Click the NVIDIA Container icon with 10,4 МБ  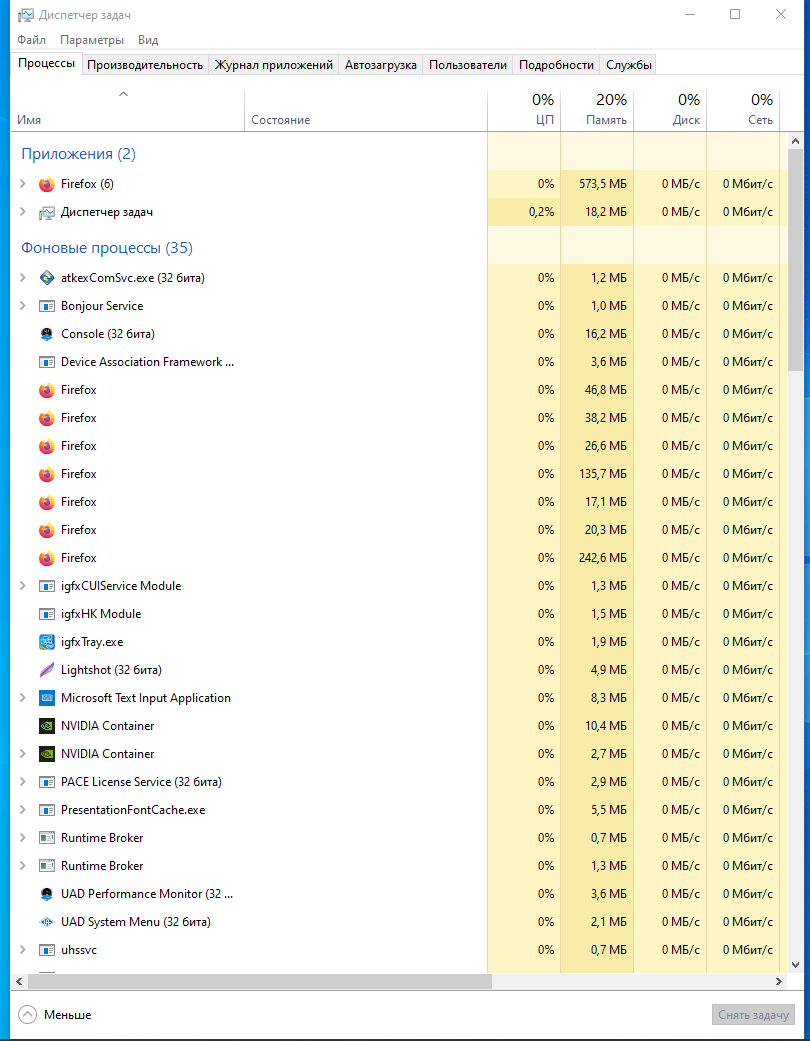(x=46, y=726)
